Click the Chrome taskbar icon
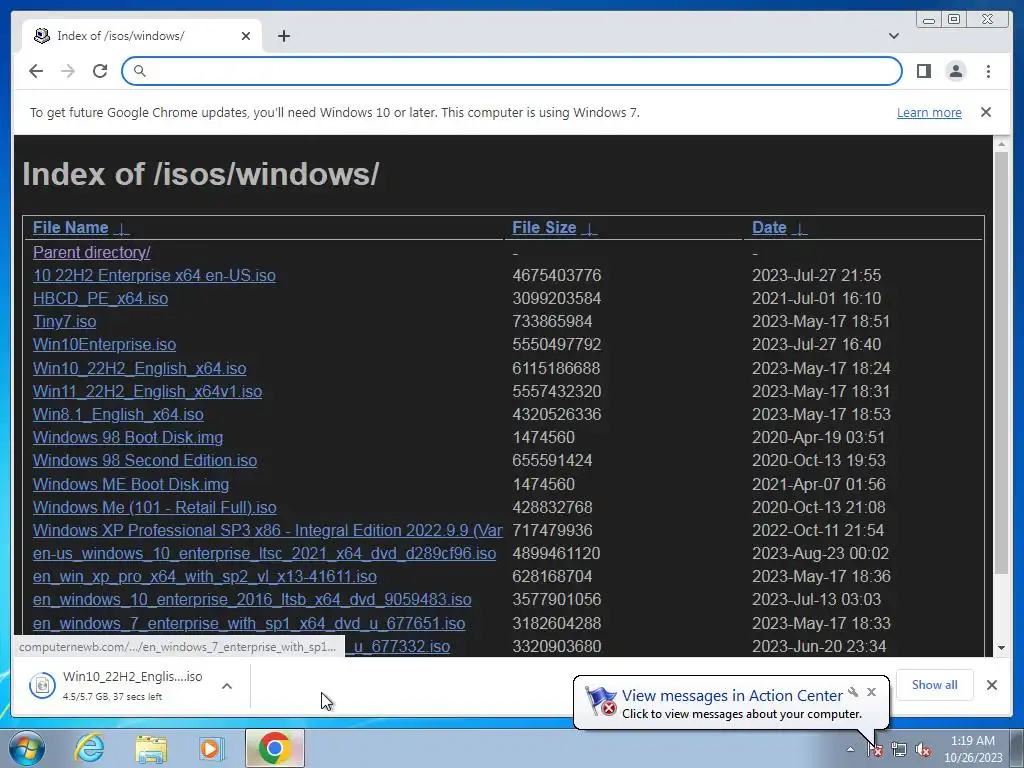 274,748
